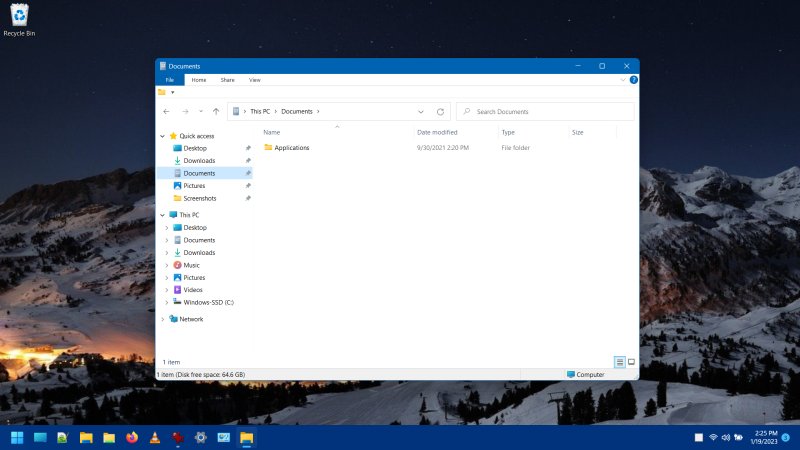Open the File ribbon tab

click(169, 80)
